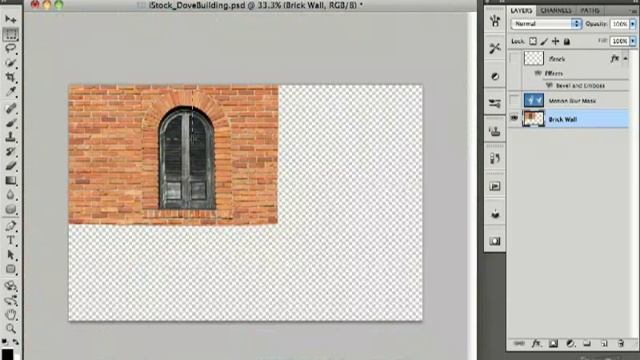640x360 pixels.
Task: Create a new layer group
Action: pyautogui.click(x=587, y=344)
